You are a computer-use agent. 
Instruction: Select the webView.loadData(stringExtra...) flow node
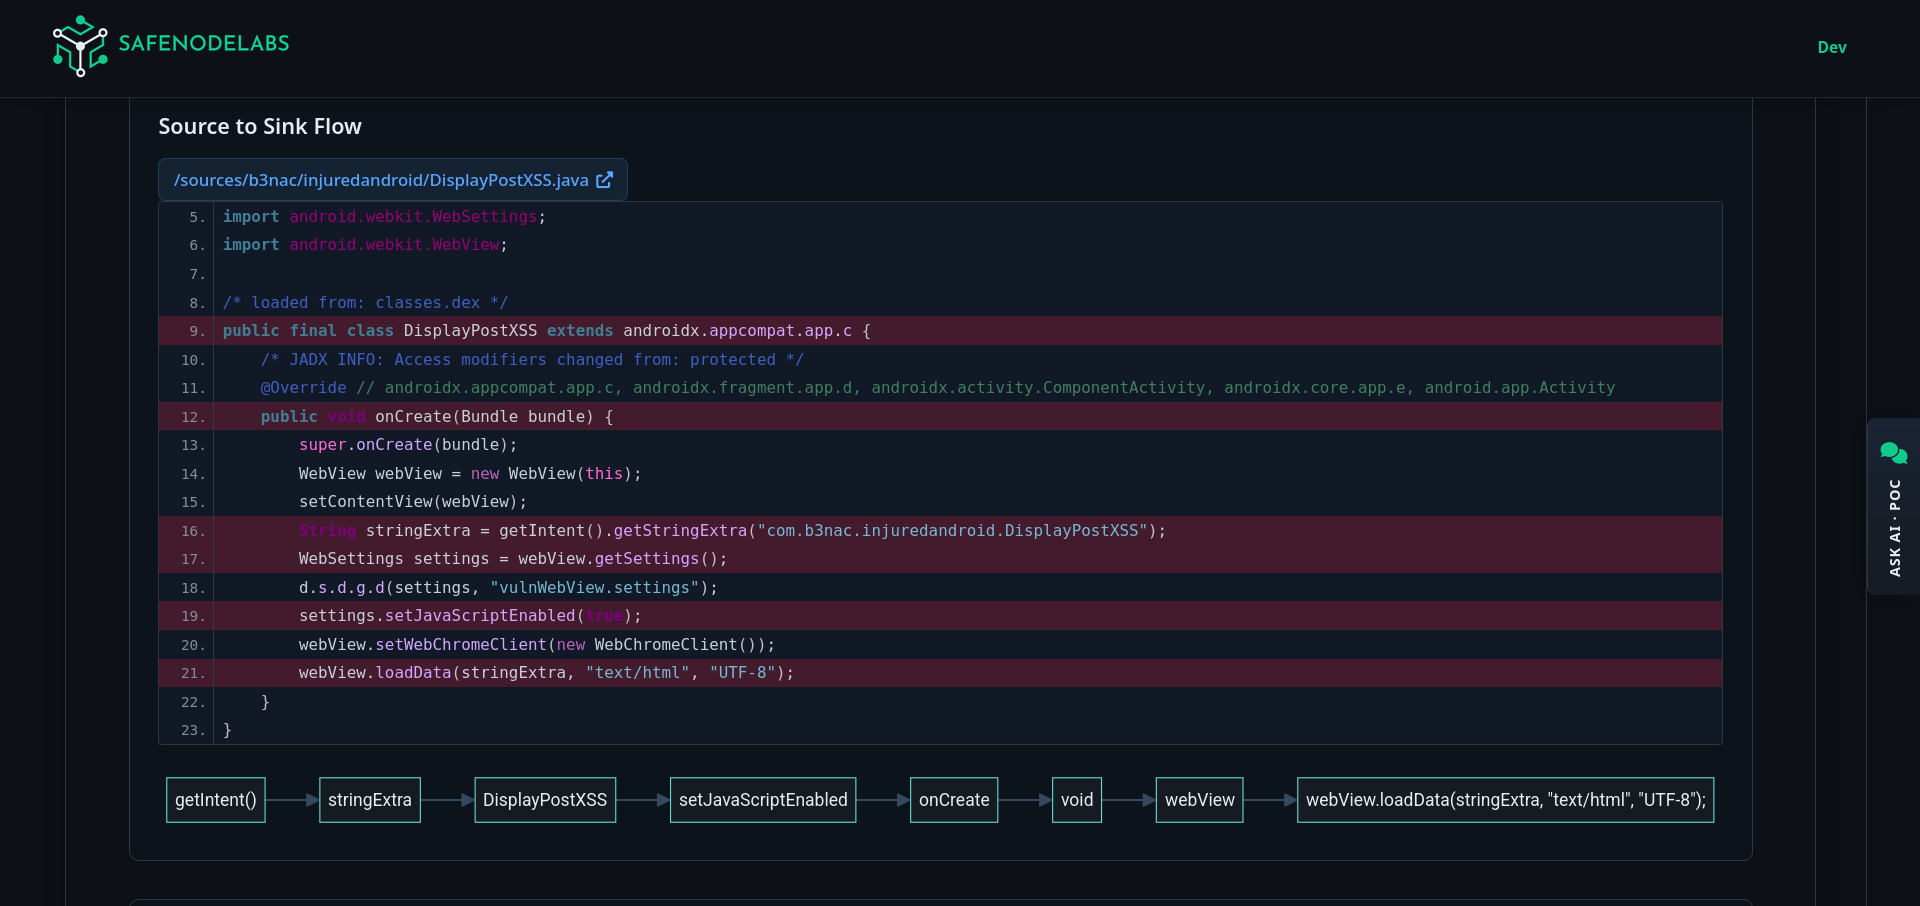click(1505, 800)
